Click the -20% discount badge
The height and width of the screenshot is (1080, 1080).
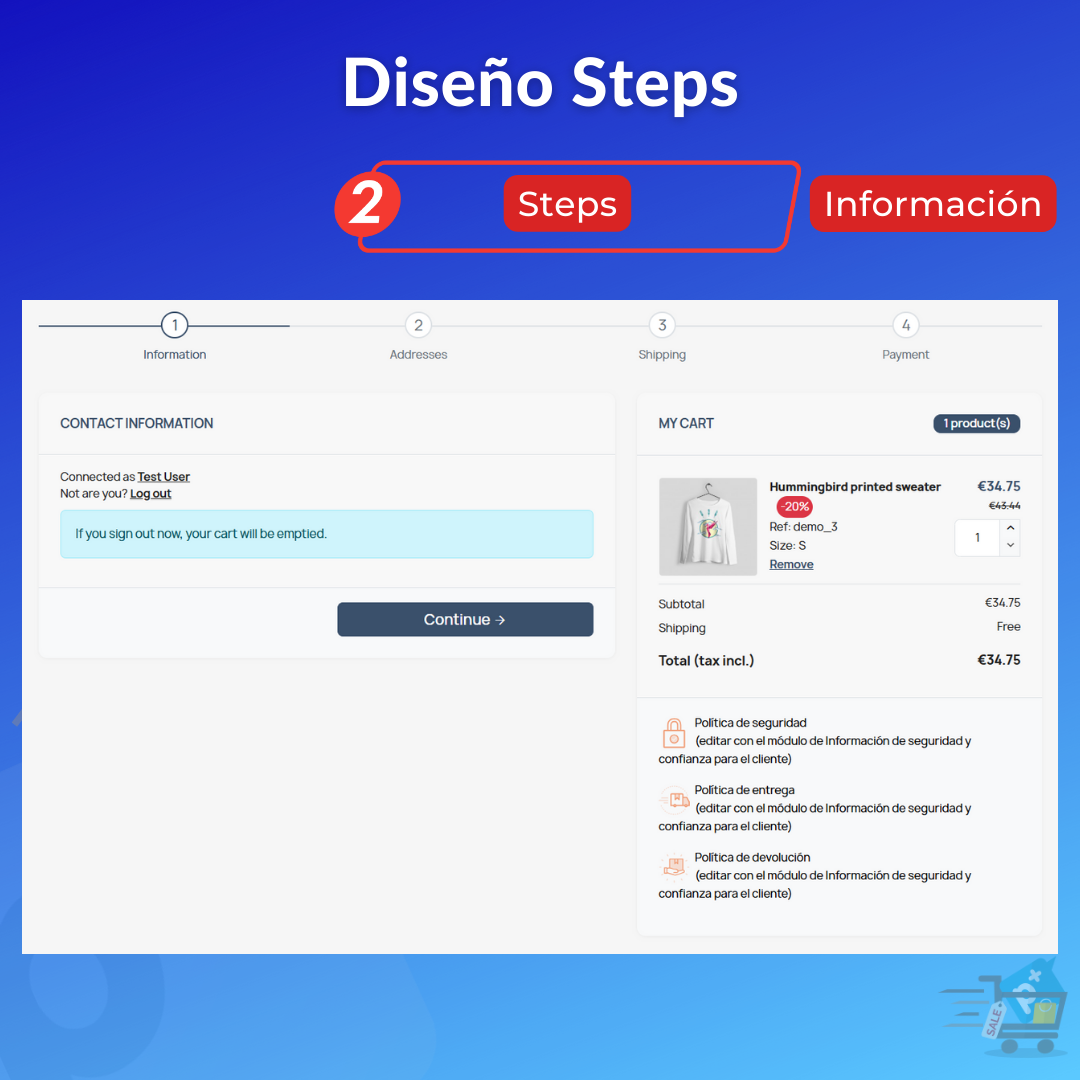[794, 506]
